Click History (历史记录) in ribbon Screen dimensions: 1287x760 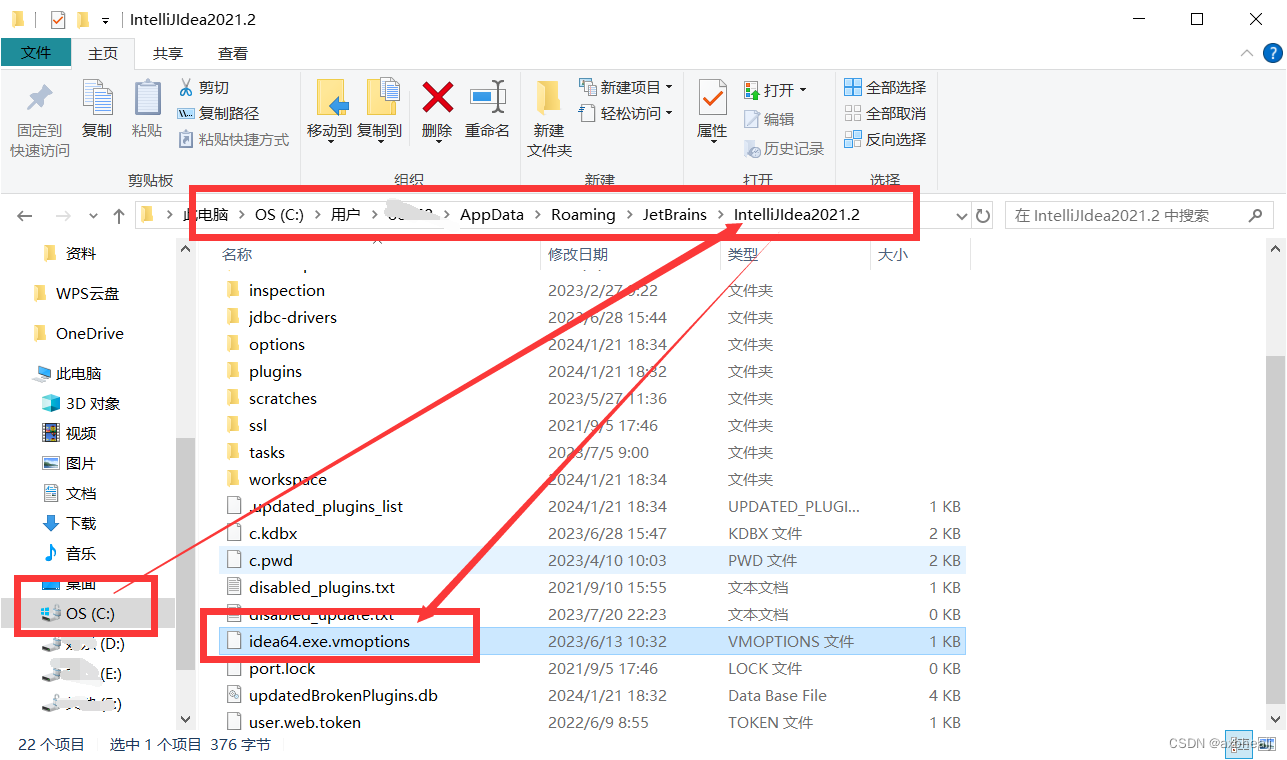point(784,148)
